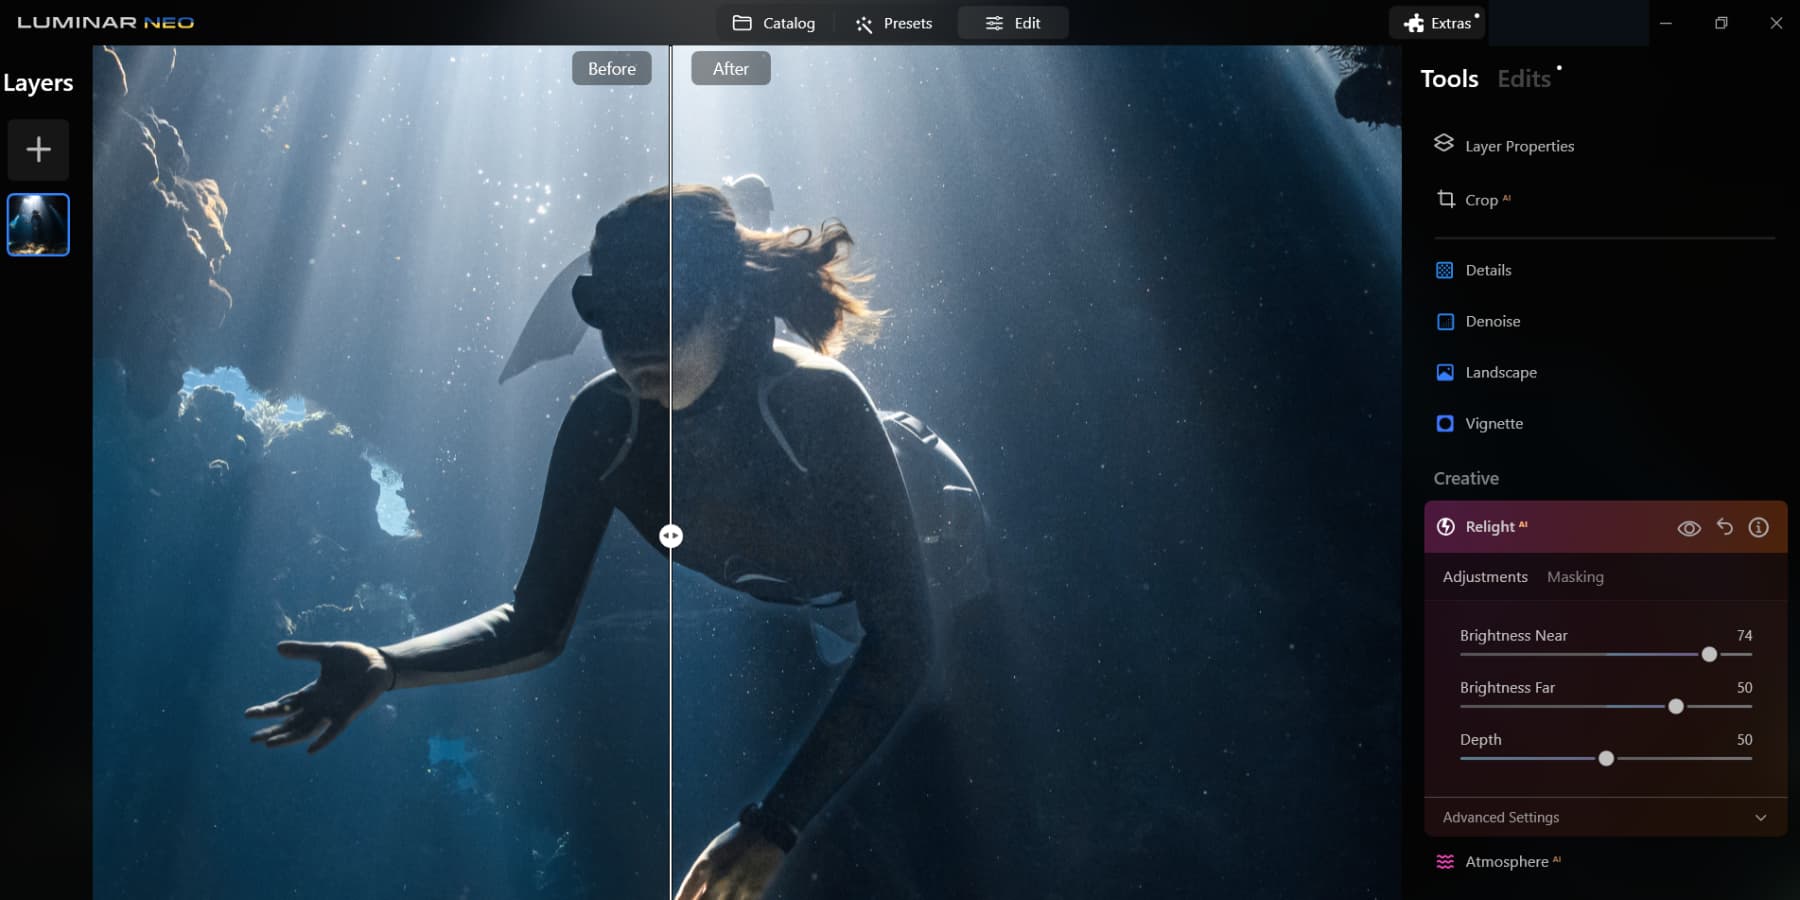Switch to the Catalog view

tap(774, 22)
